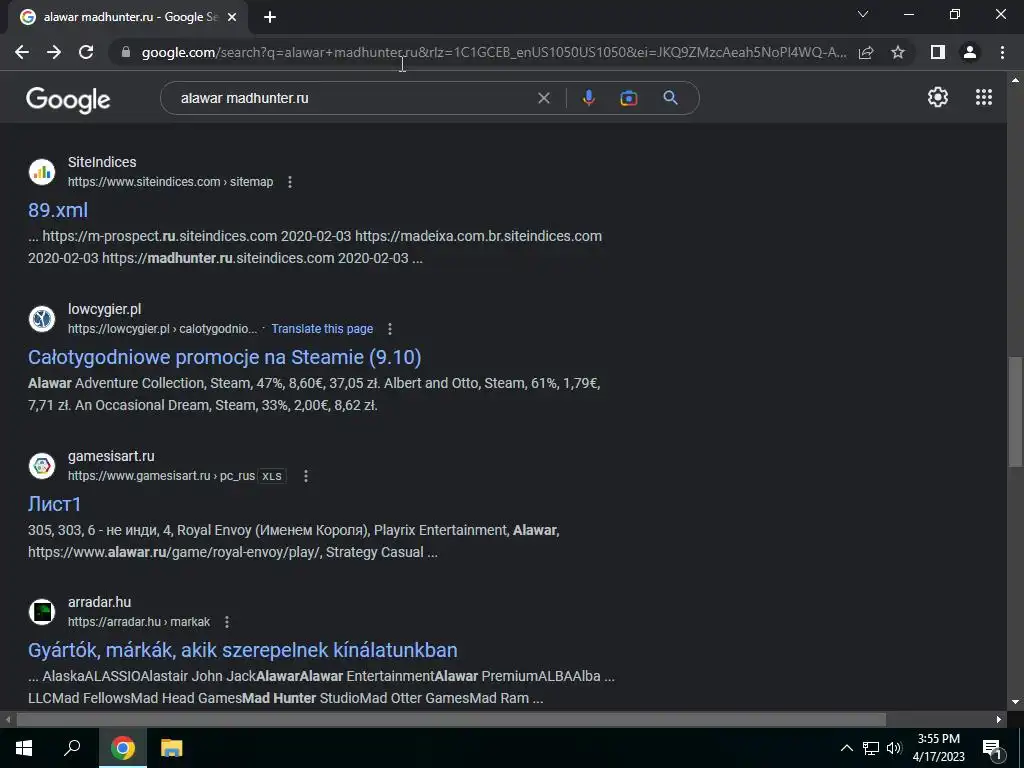
Task: Close the alawar madhunter.ru tab
Action: 232,18
